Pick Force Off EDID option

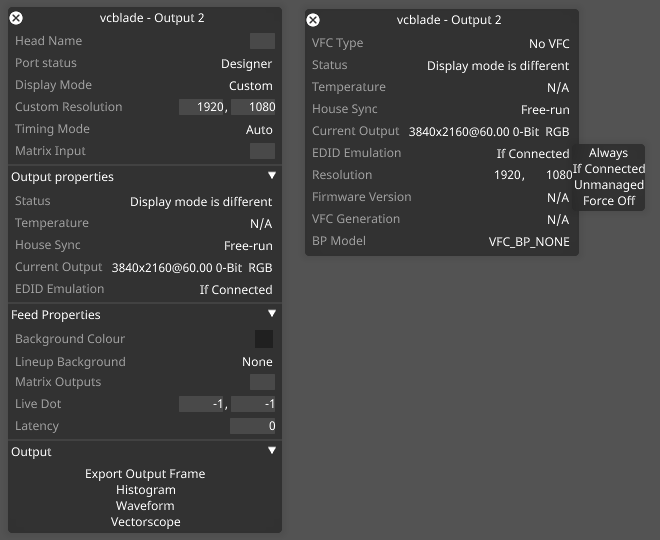point(608,201)
